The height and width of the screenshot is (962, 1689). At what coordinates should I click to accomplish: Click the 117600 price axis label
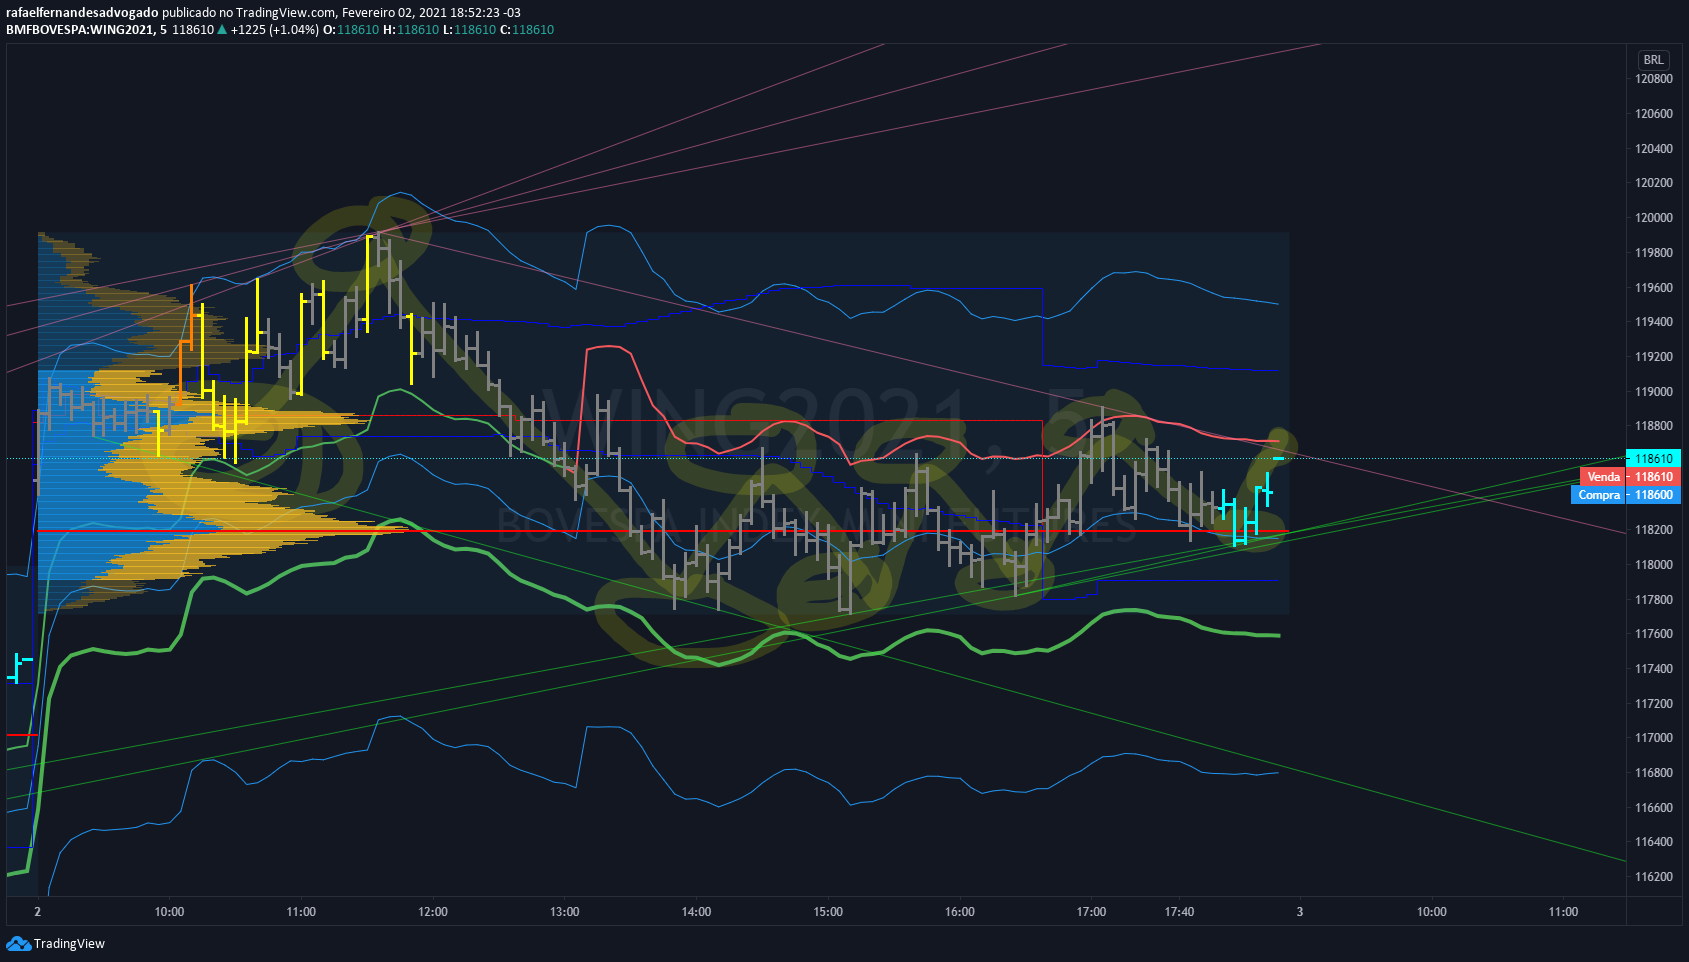point(1654,634)
